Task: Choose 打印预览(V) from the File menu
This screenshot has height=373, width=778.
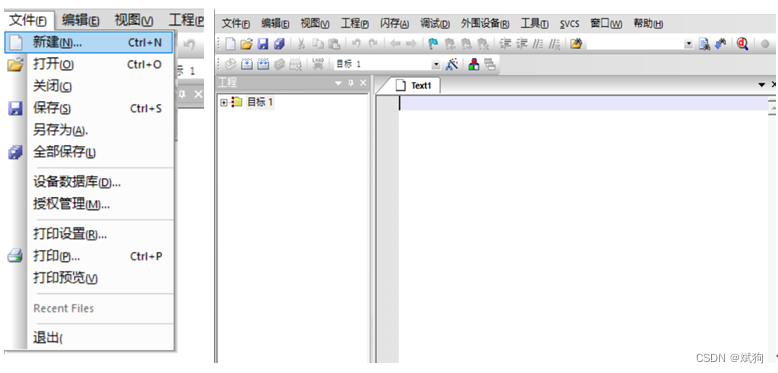Action: click(x=89, y=278)
